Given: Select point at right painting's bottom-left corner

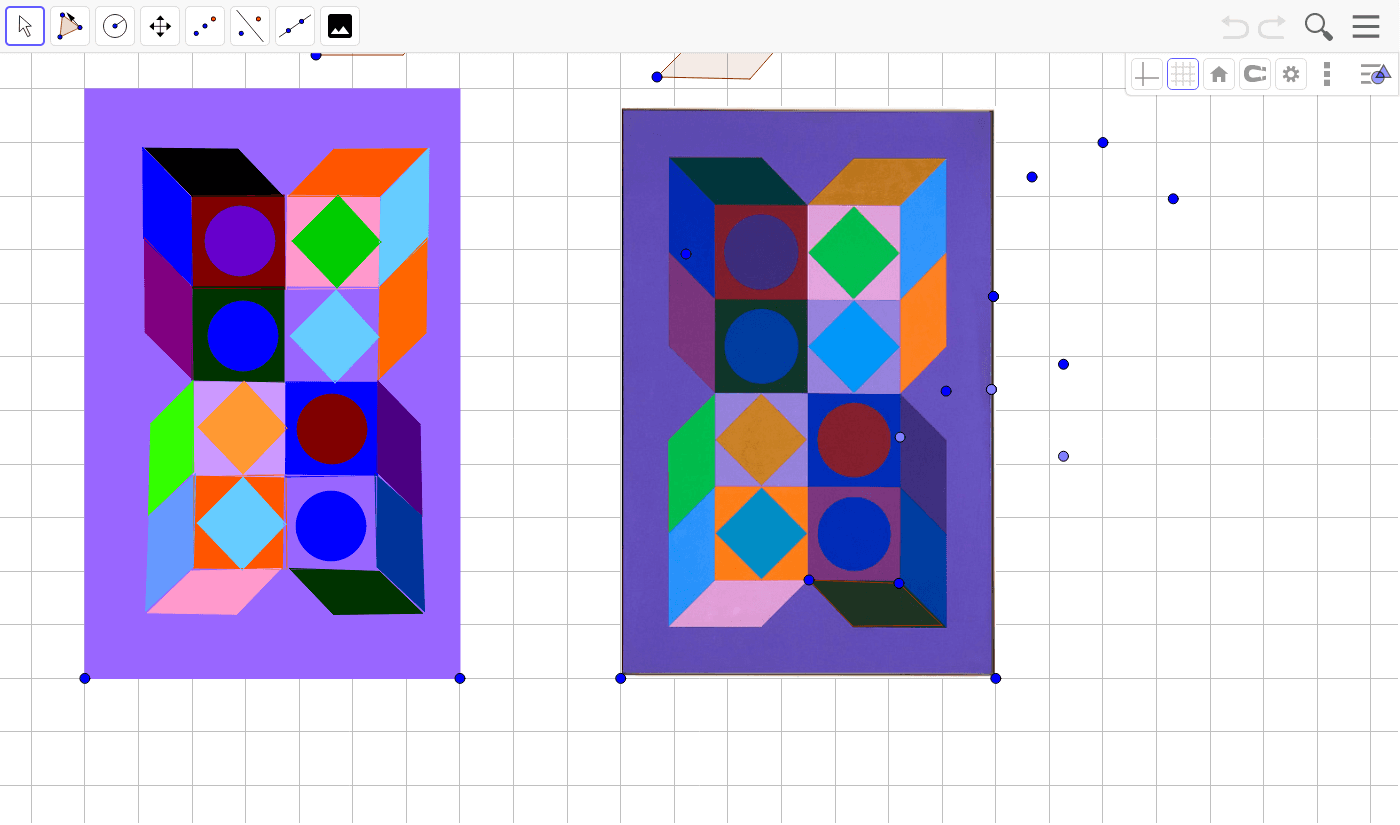Looking at the screenshot, I should (x=621, y=678).
